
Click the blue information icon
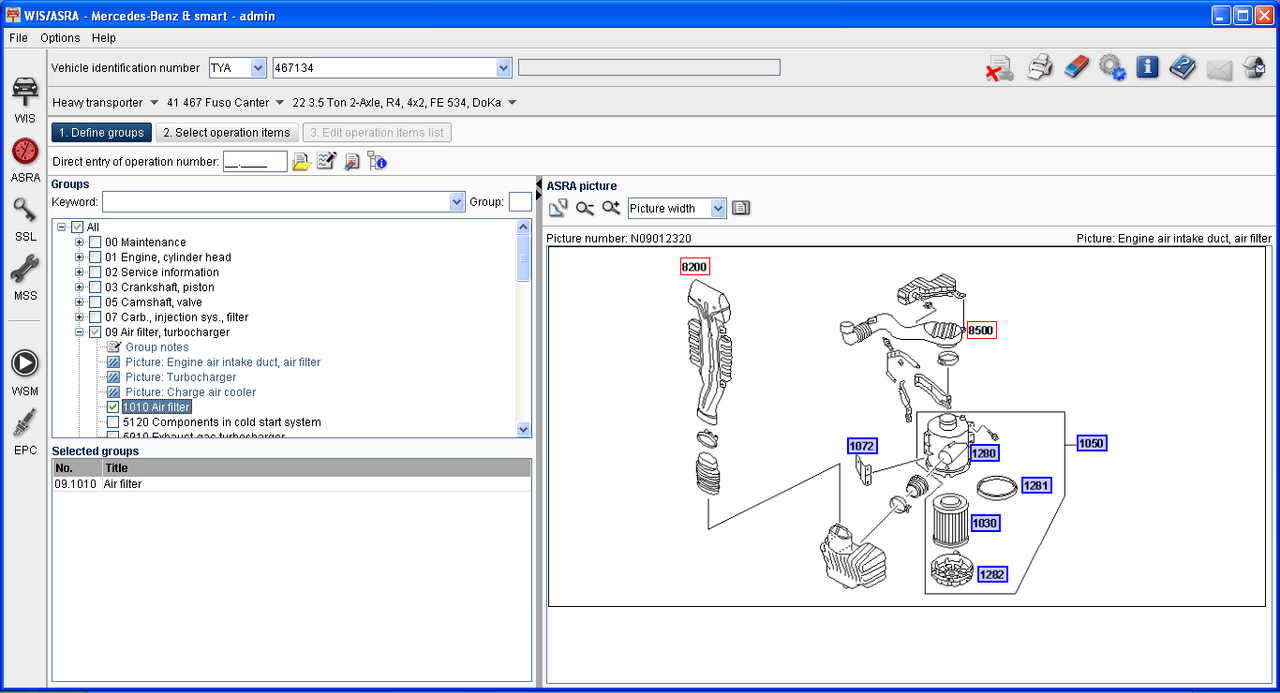pos(1147,67)
